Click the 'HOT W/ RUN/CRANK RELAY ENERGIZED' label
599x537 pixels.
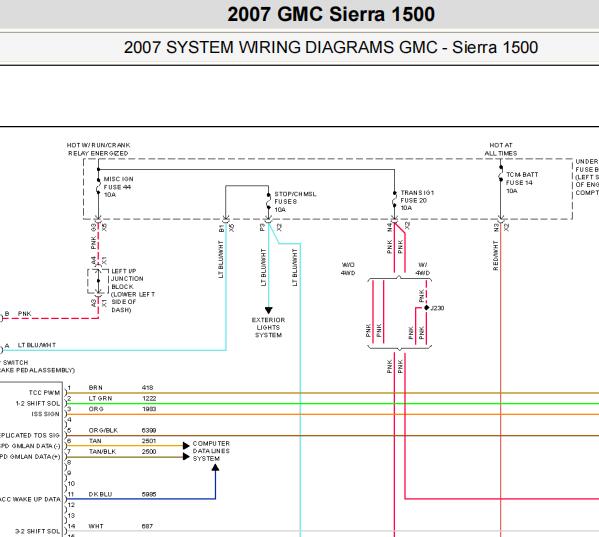tap(98, 149)
